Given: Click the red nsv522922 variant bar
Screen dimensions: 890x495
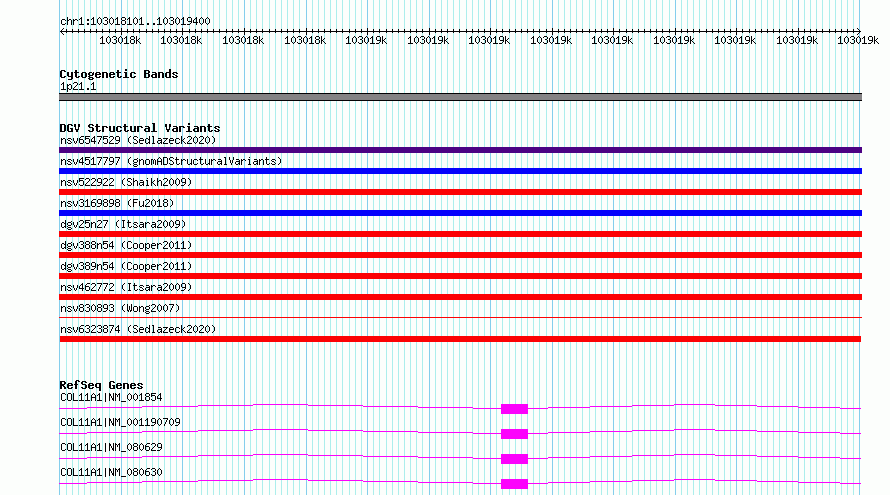Looking at the screenshot, I should [x=460, y=192].
